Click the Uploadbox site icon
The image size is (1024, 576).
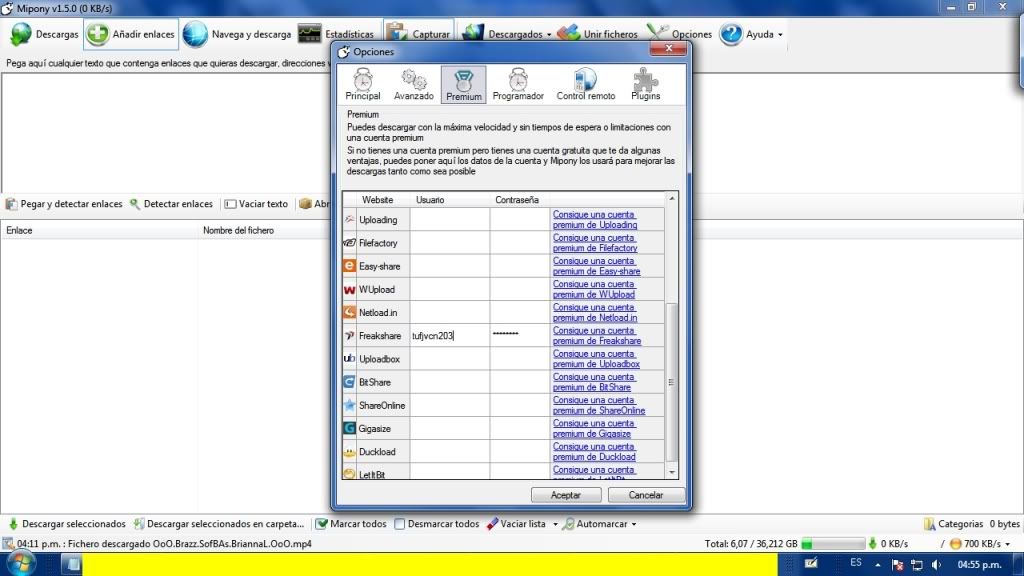pyautogui.click(x=349, y=359)
